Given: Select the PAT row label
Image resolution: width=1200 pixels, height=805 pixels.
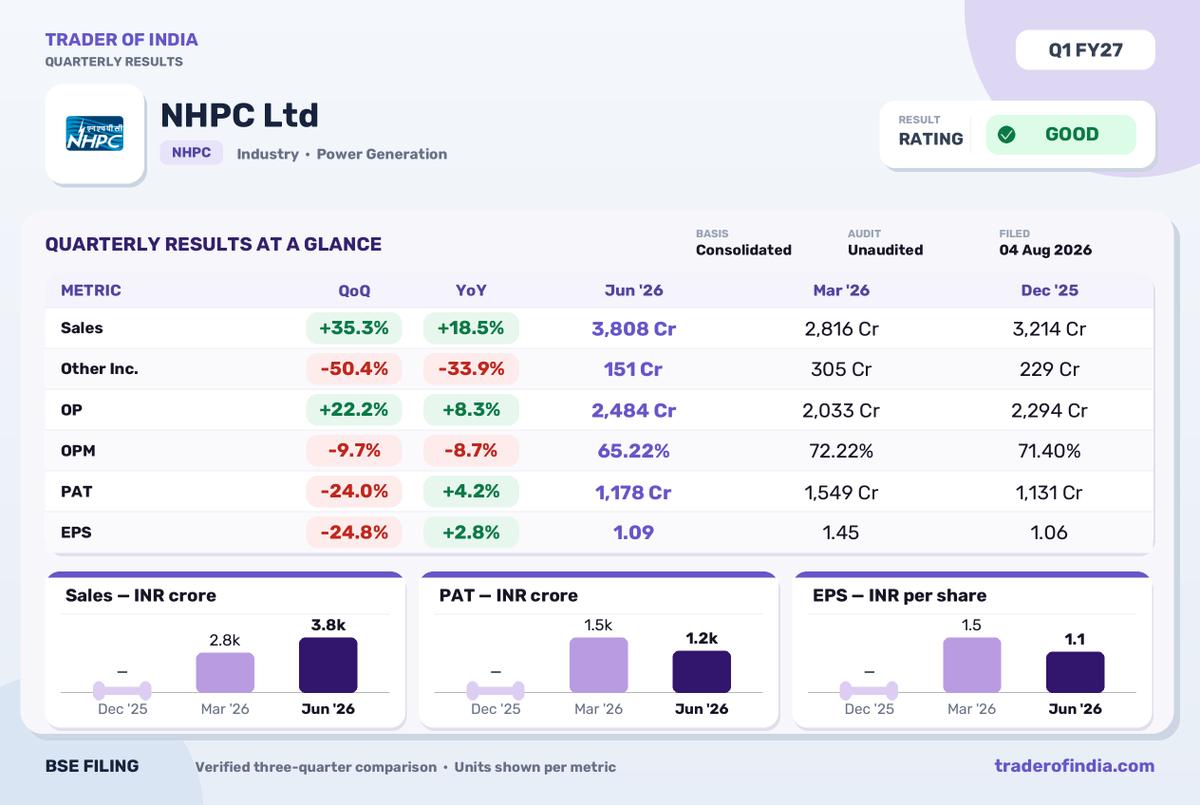Looking at the screenshot, I should pos(76,492).
